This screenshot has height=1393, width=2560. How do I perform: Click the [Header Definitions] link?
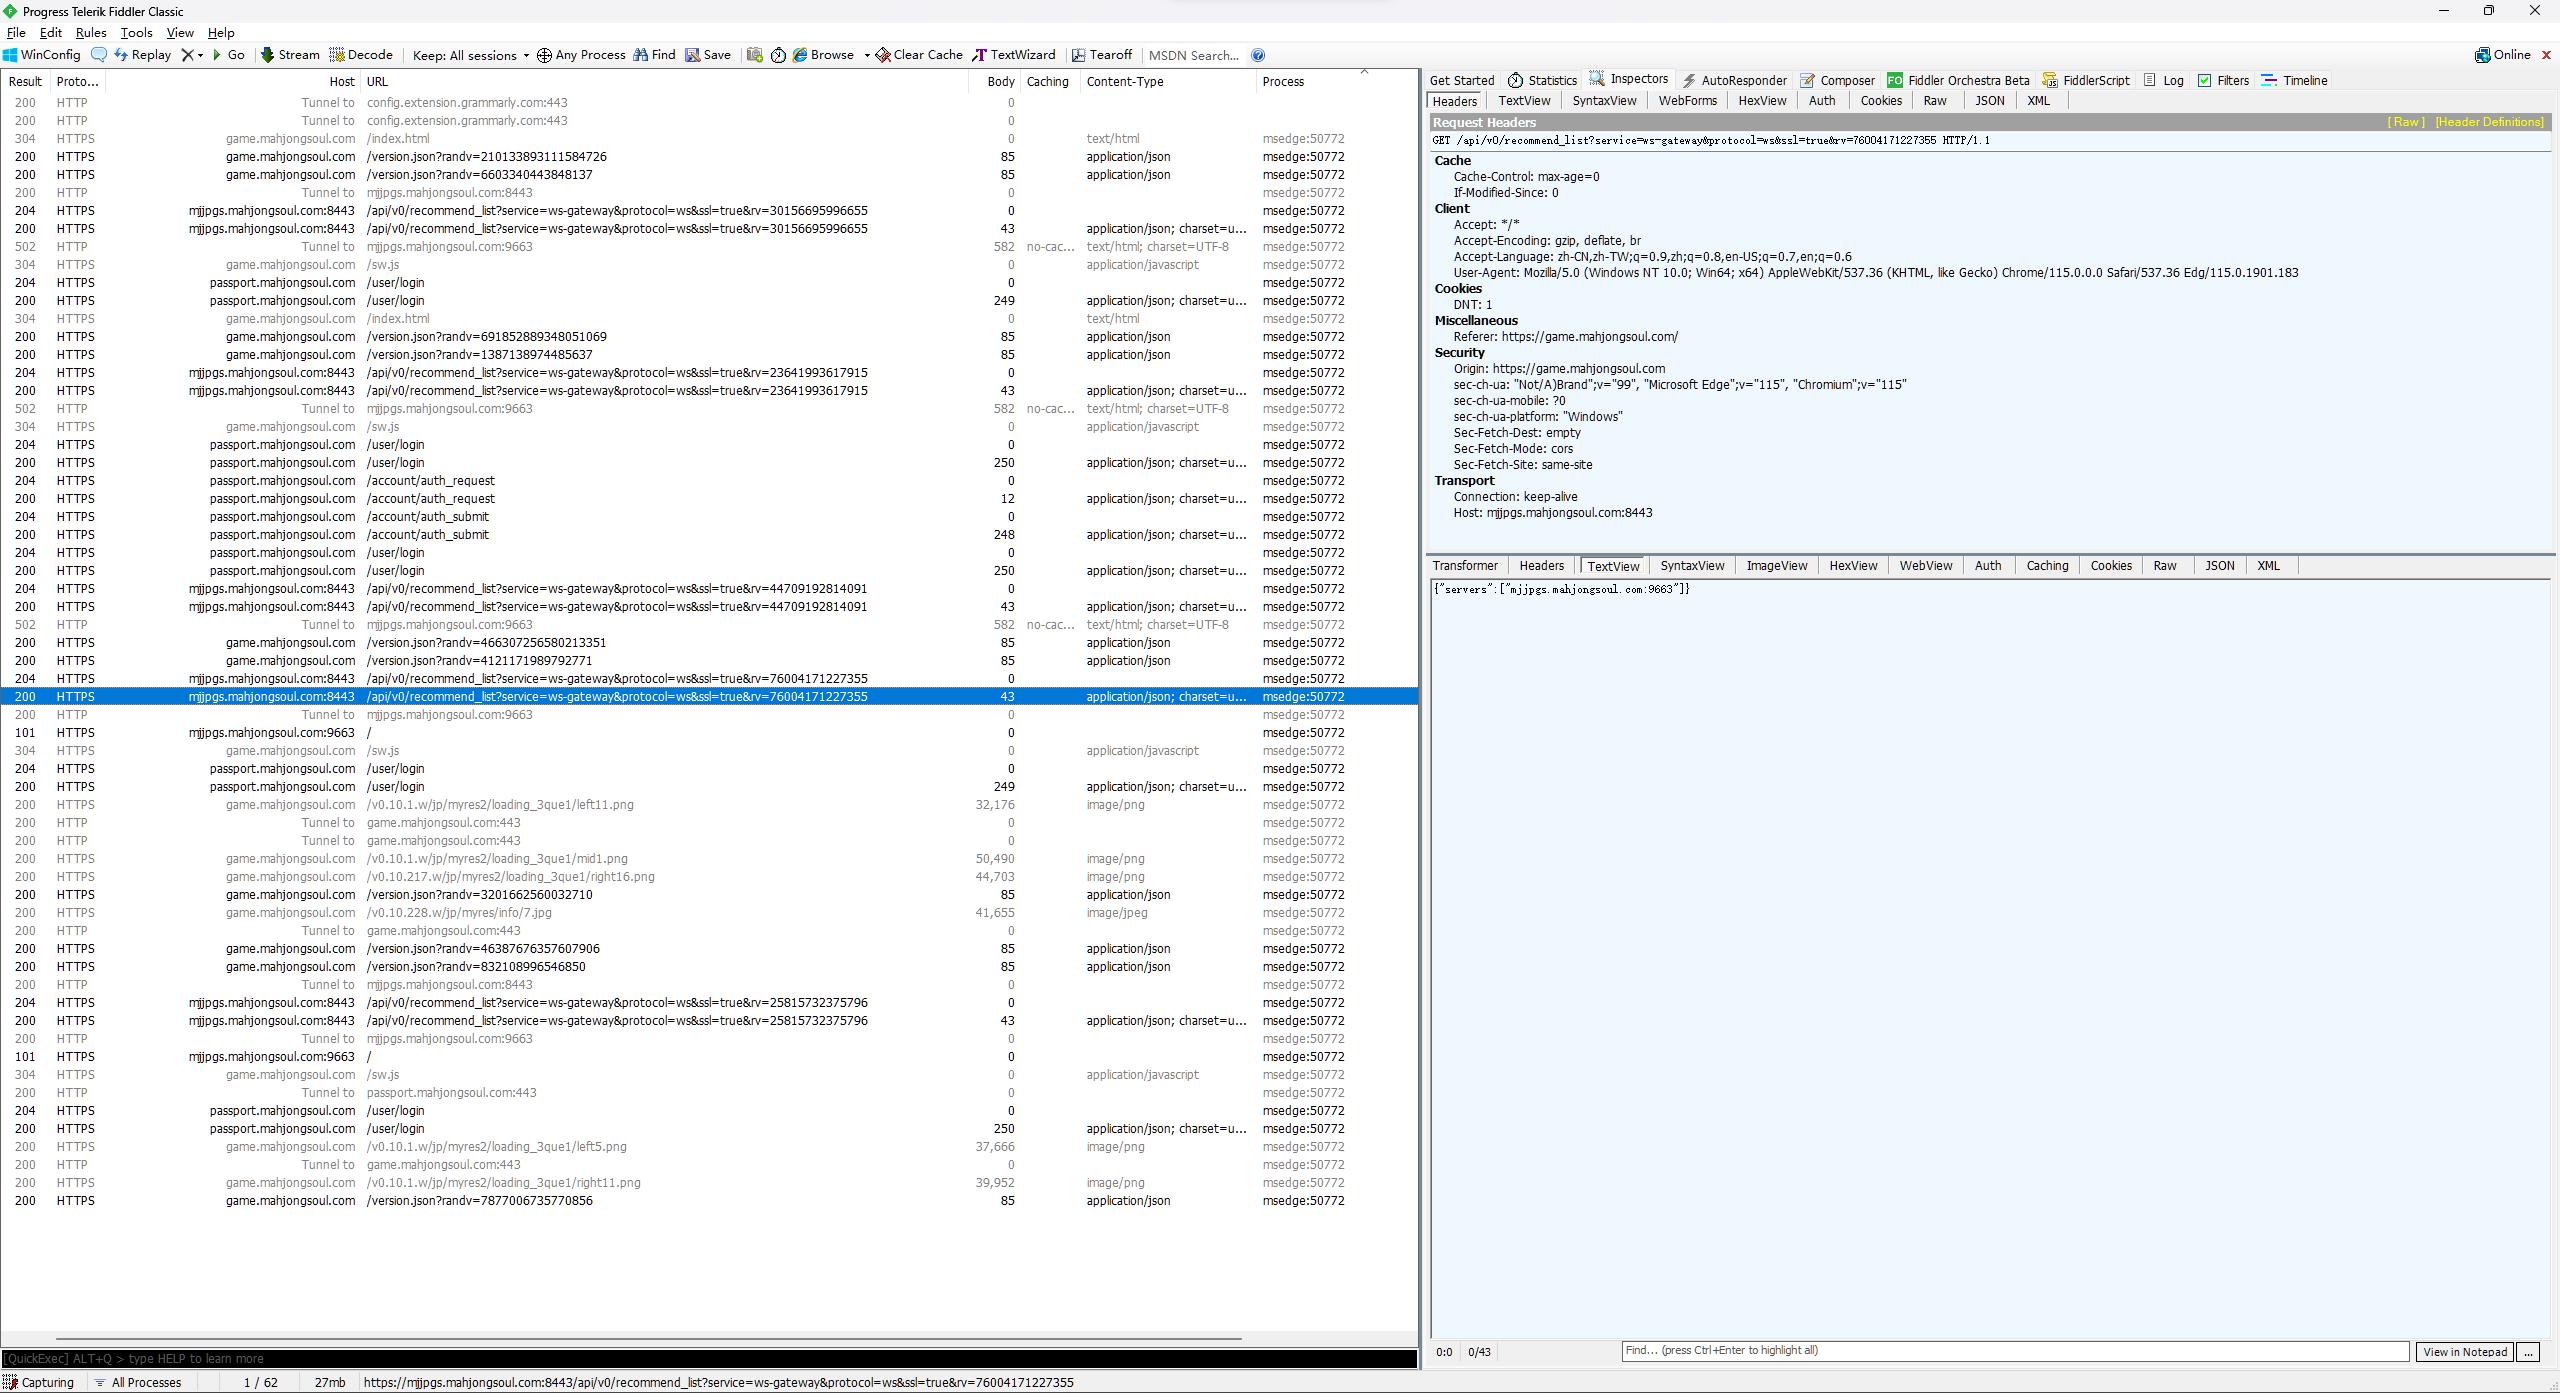[2489, 122]
